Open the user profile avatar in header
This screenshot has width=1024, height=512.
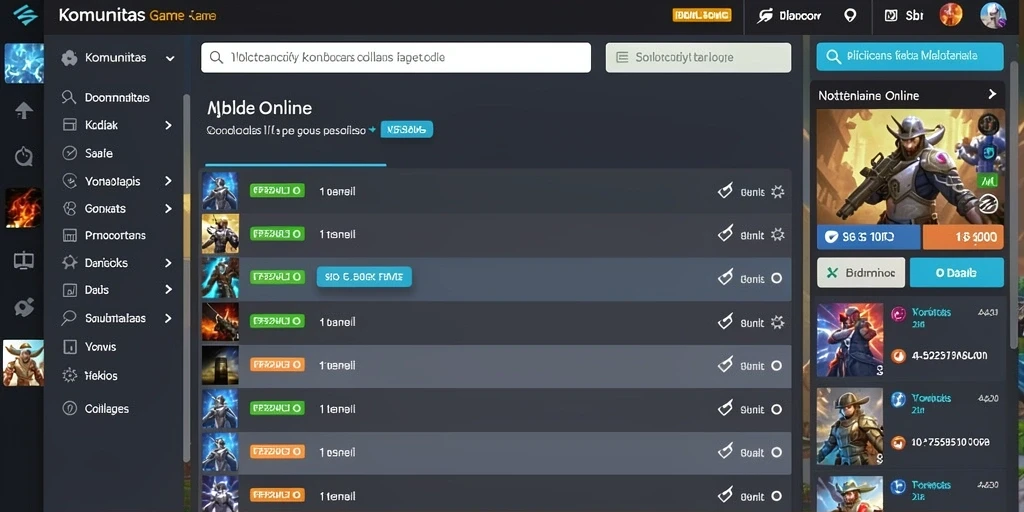point(993,15)
